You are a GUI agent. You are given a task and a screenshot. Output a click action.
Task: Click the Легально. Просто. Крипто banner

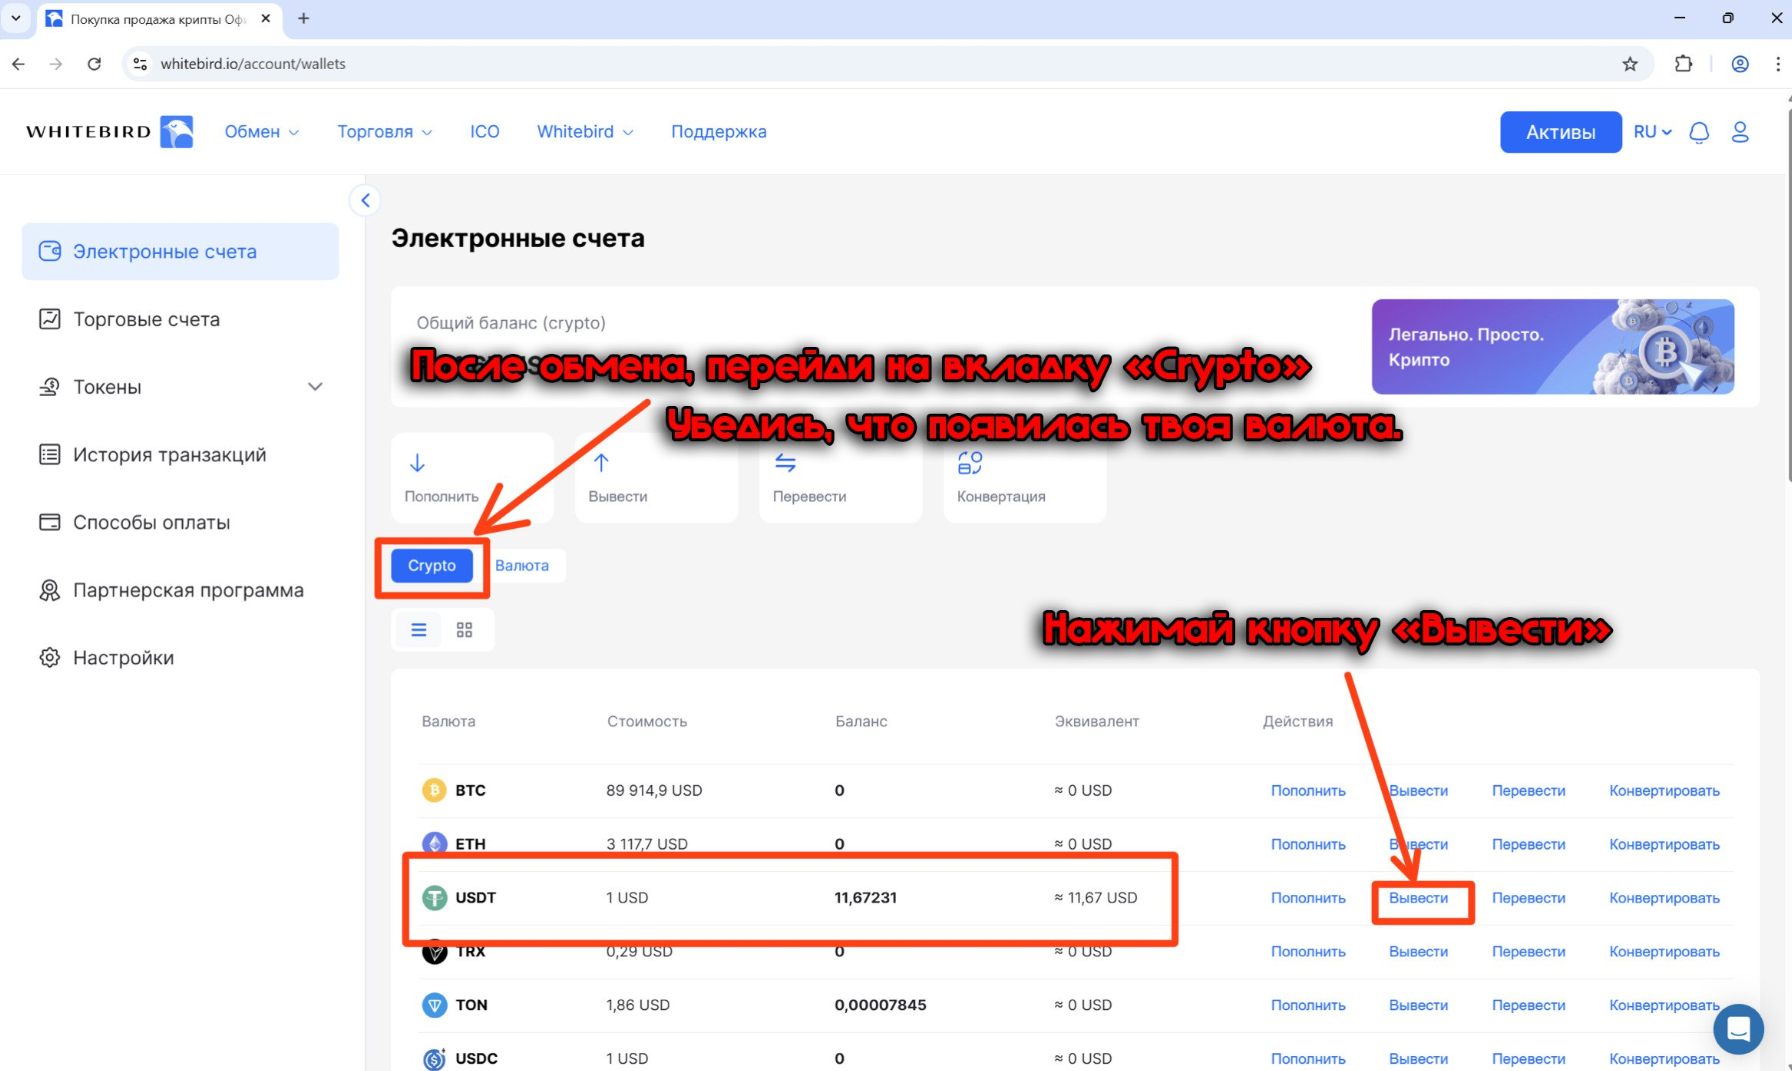point(1553,346)
